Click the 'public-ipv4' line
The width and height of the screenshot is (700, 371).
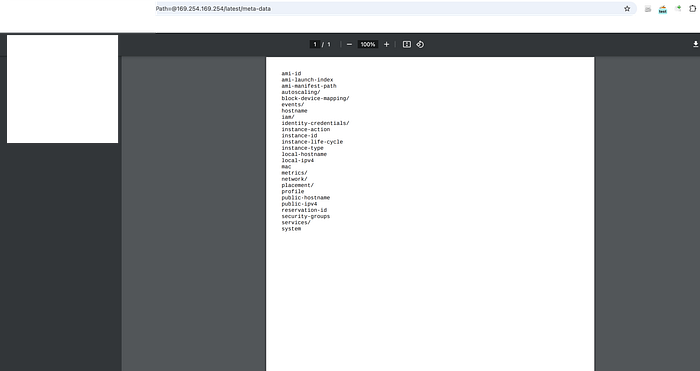pos(299,204)
